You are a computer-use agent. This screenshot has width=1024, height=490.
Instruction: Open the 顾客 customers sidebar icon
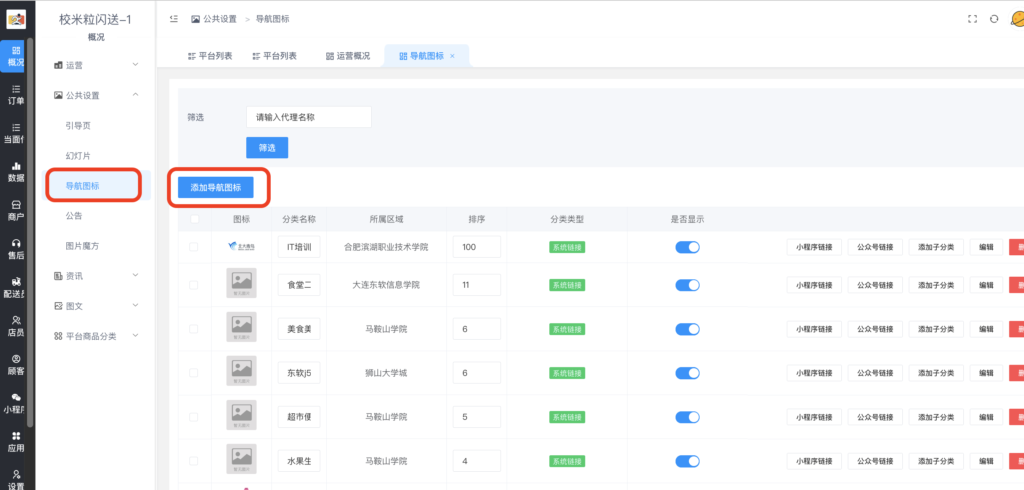[x=16, y=365]
